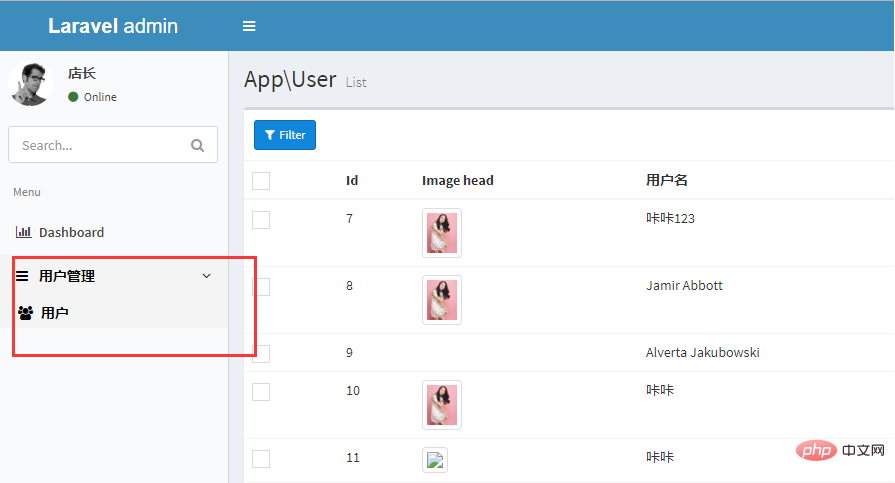Click the Dashboard bar chart icon
895x483 pixels.
[23, 232]
